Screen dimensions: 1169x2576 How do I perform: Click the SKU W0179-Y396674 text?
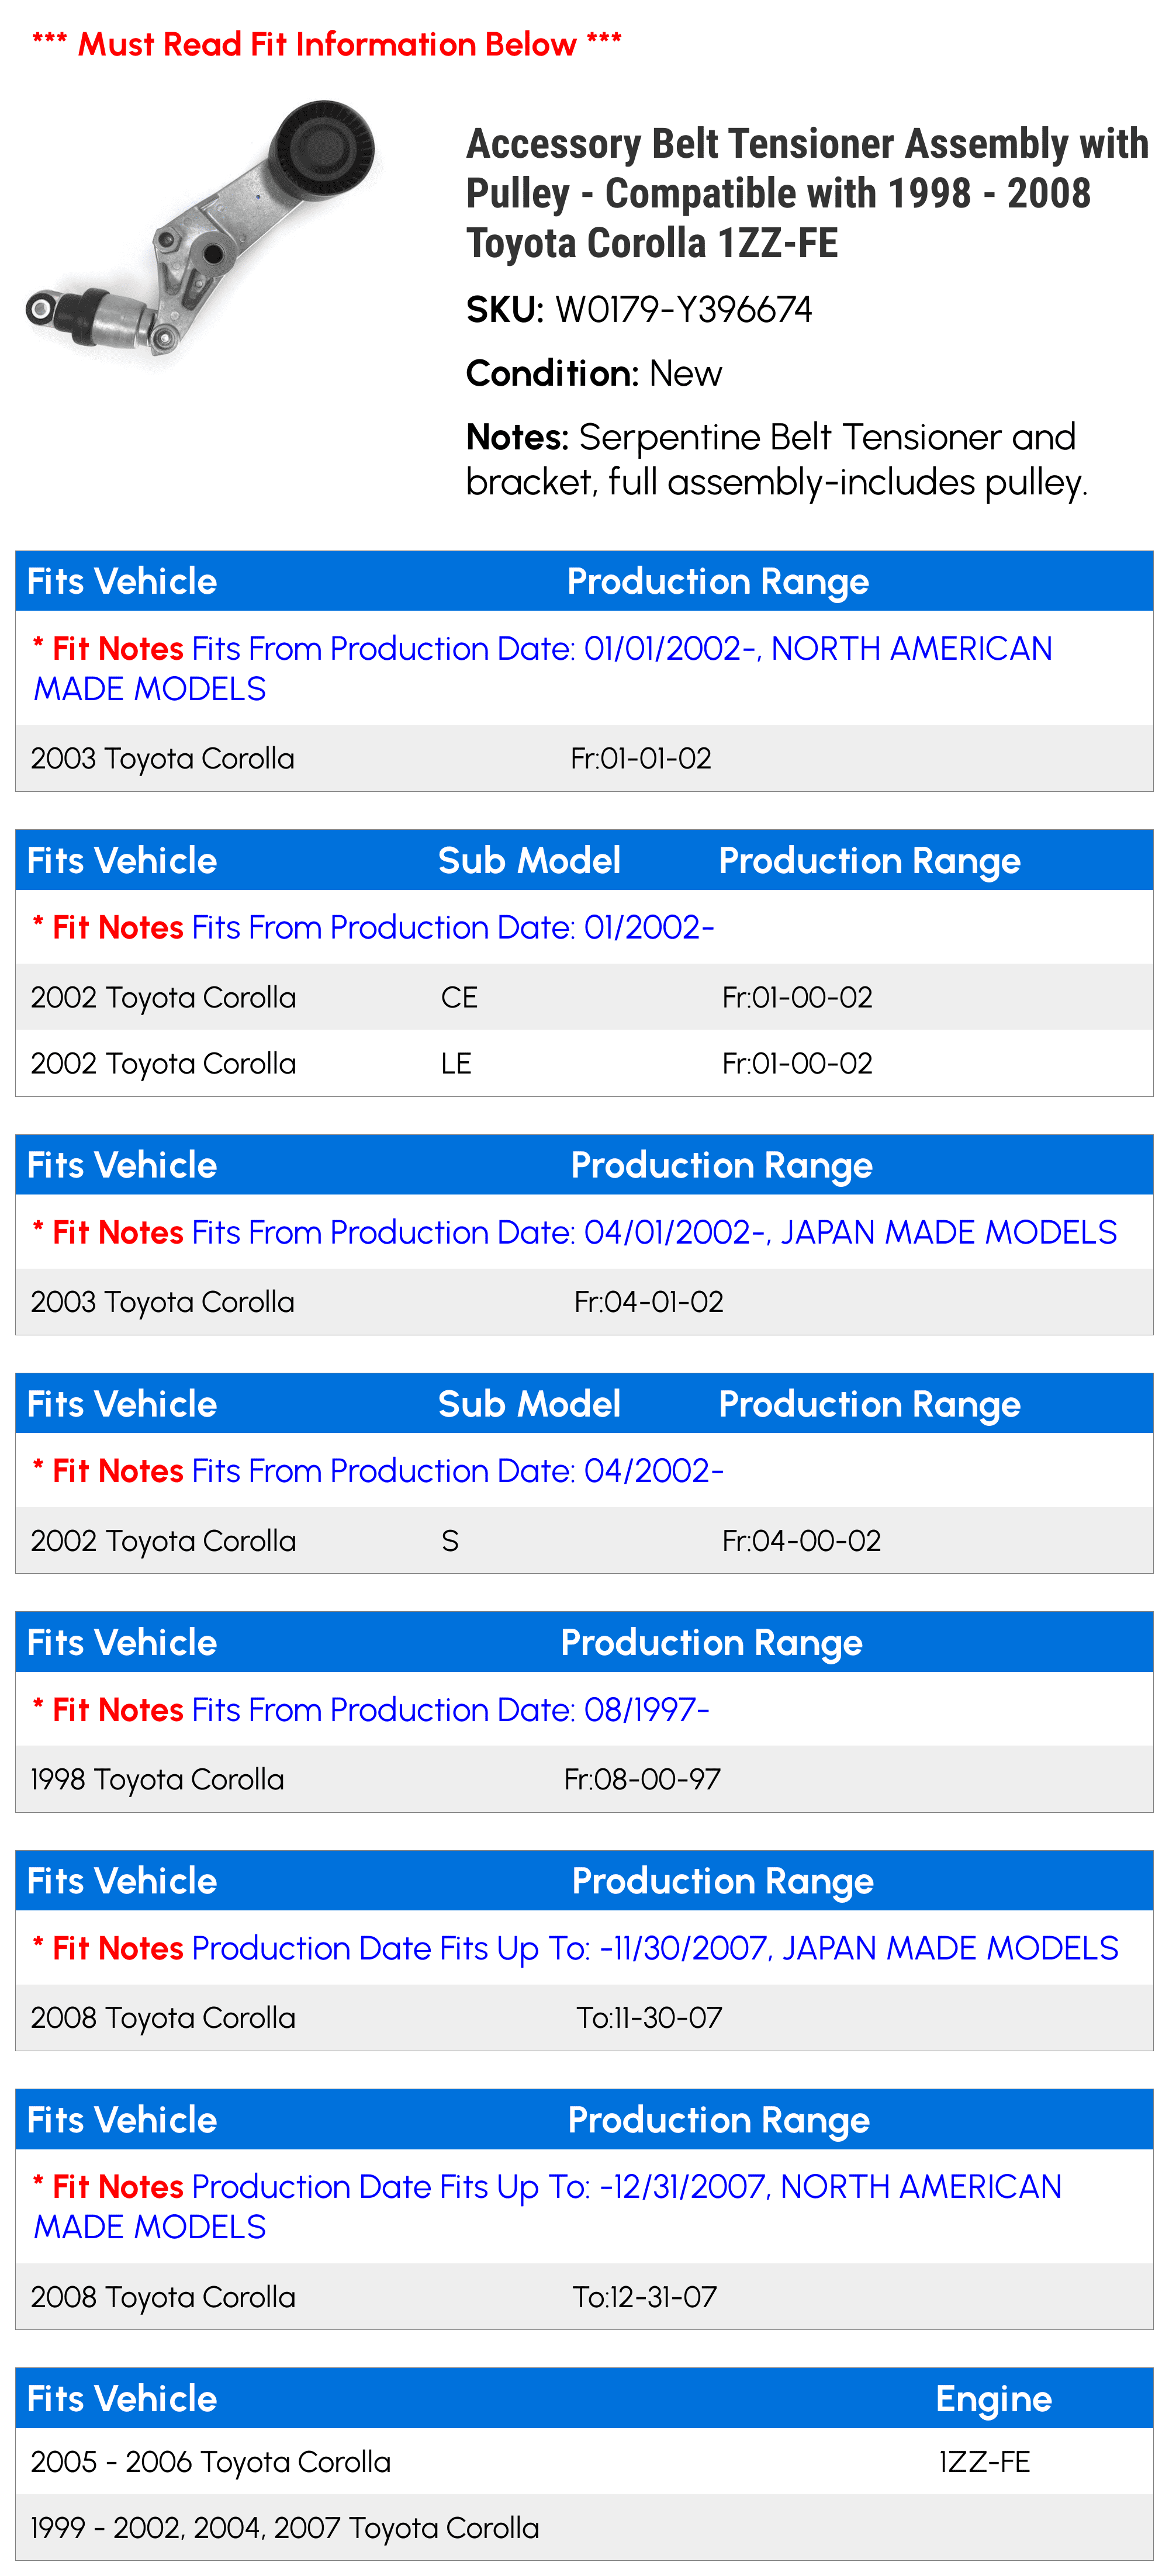(x=639, y=310)
